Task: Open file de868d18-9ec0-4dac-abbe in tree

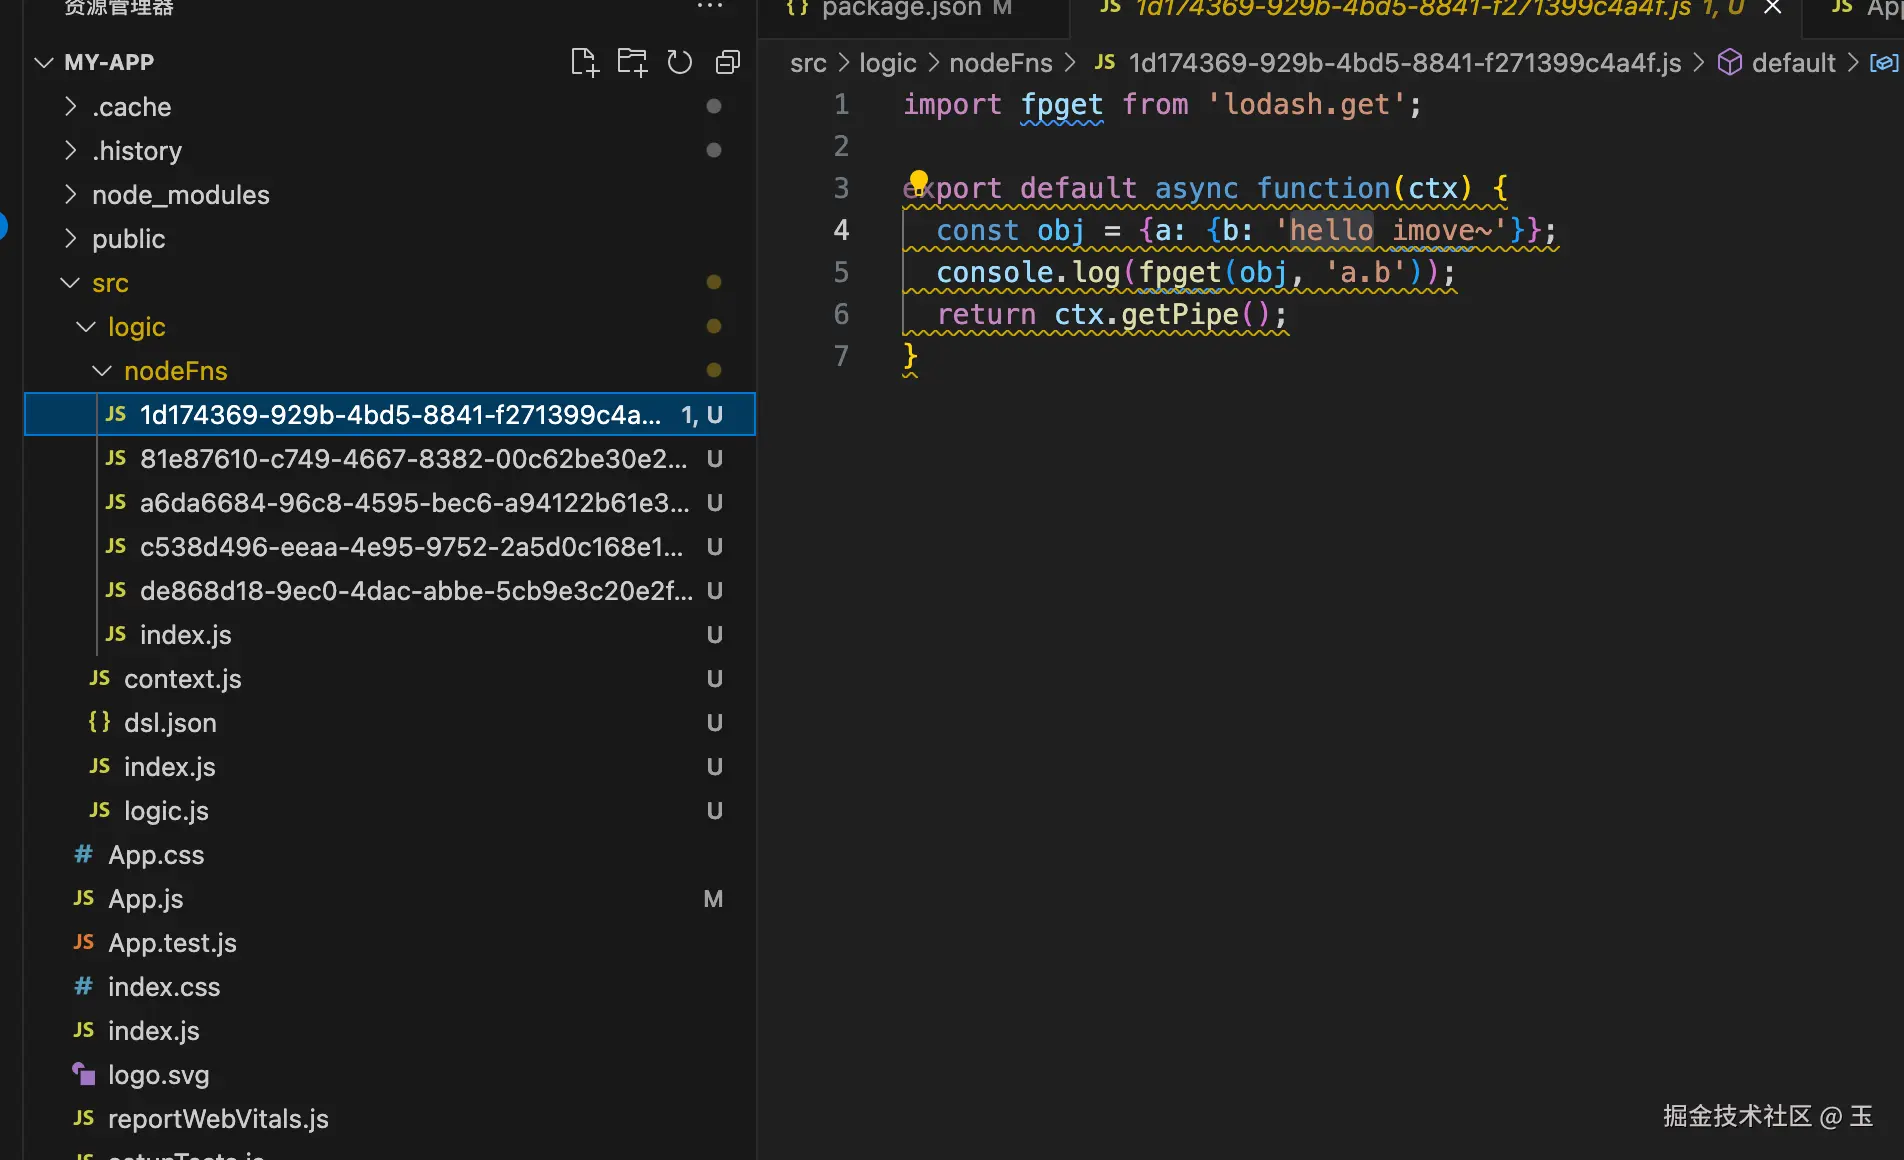Action: (390, 591)
